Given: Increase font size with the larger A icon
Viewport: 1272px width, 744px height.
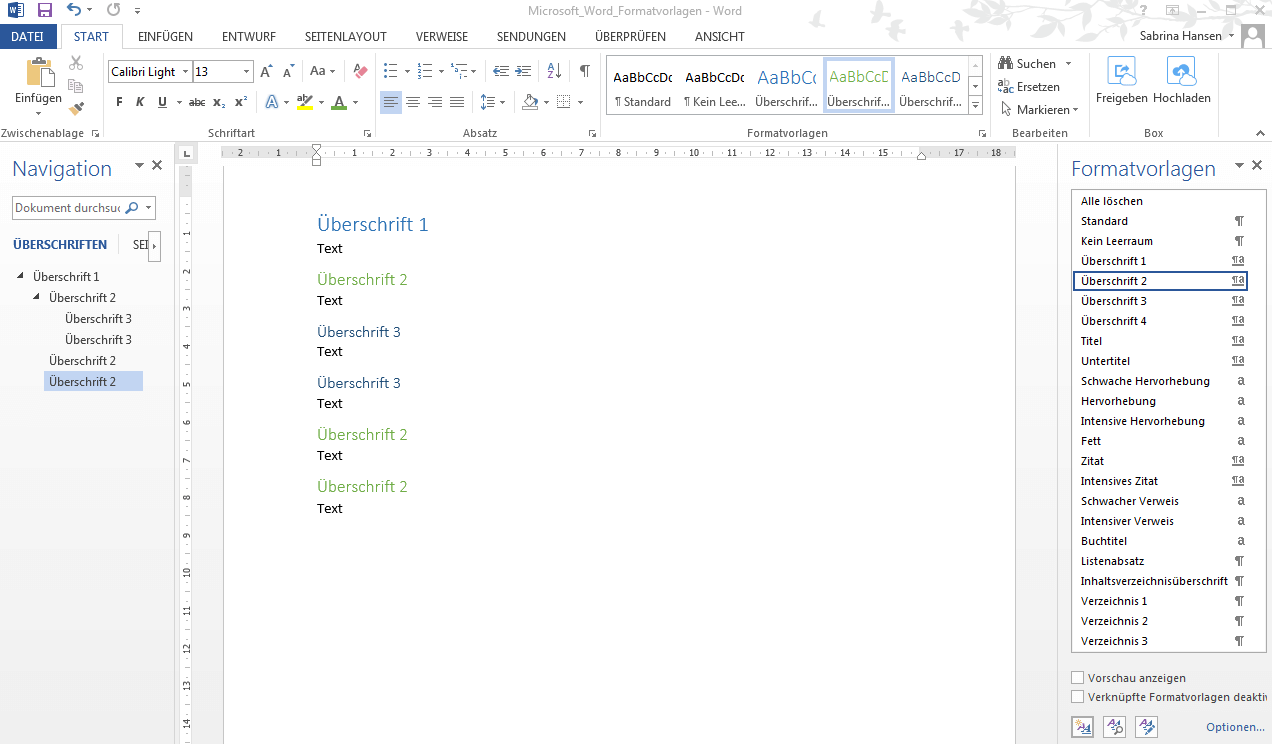Looking at the screenshot, I should point(266,72).
